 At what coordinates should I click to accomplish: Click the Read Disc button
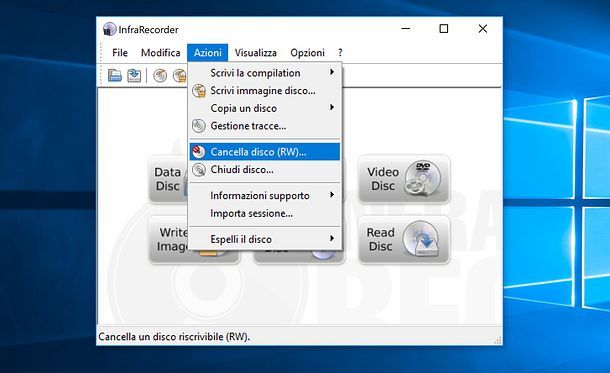point(404,240)
